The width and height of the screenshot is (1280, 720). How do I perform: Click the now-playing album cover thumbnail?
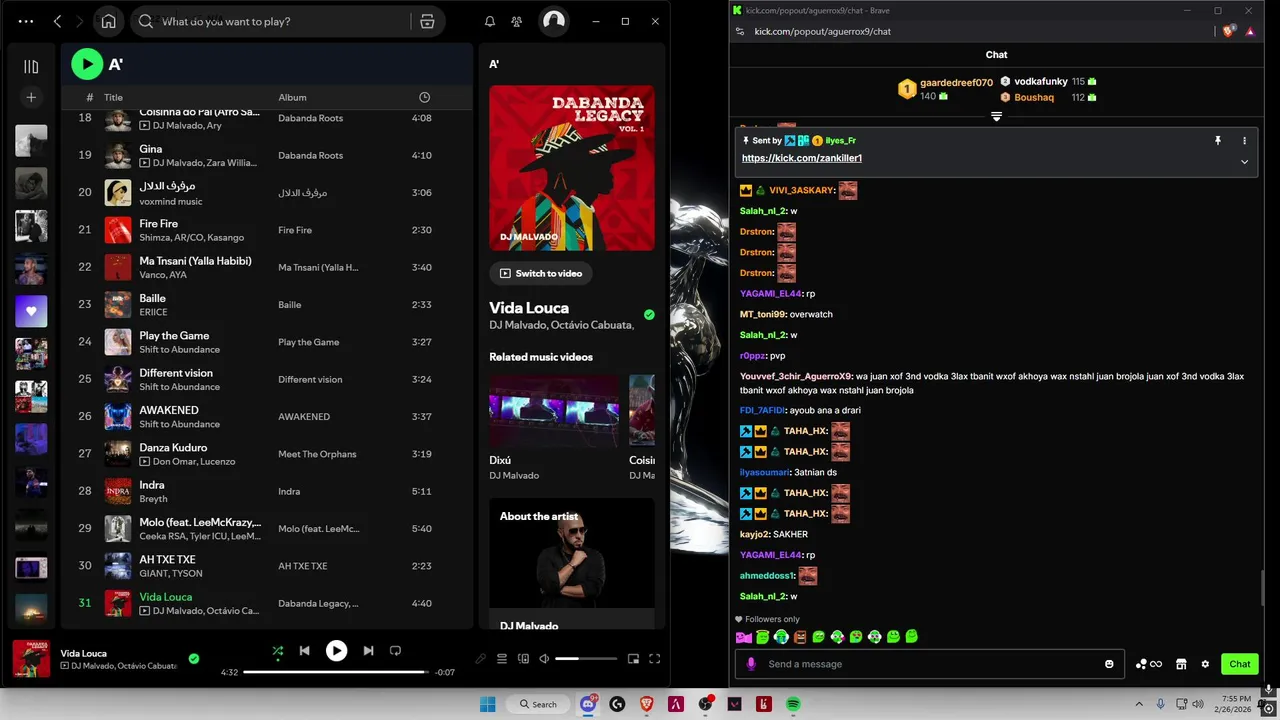coord(31,658)
